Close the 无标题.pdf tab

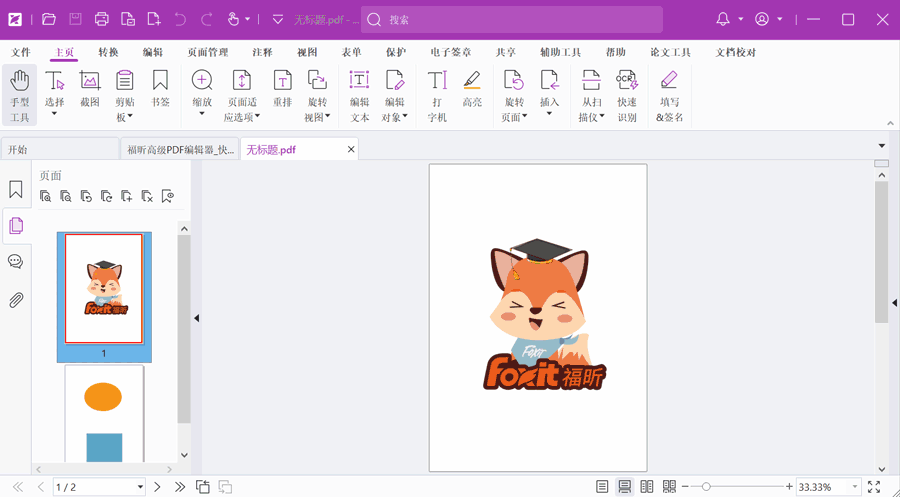click(351, 150)
